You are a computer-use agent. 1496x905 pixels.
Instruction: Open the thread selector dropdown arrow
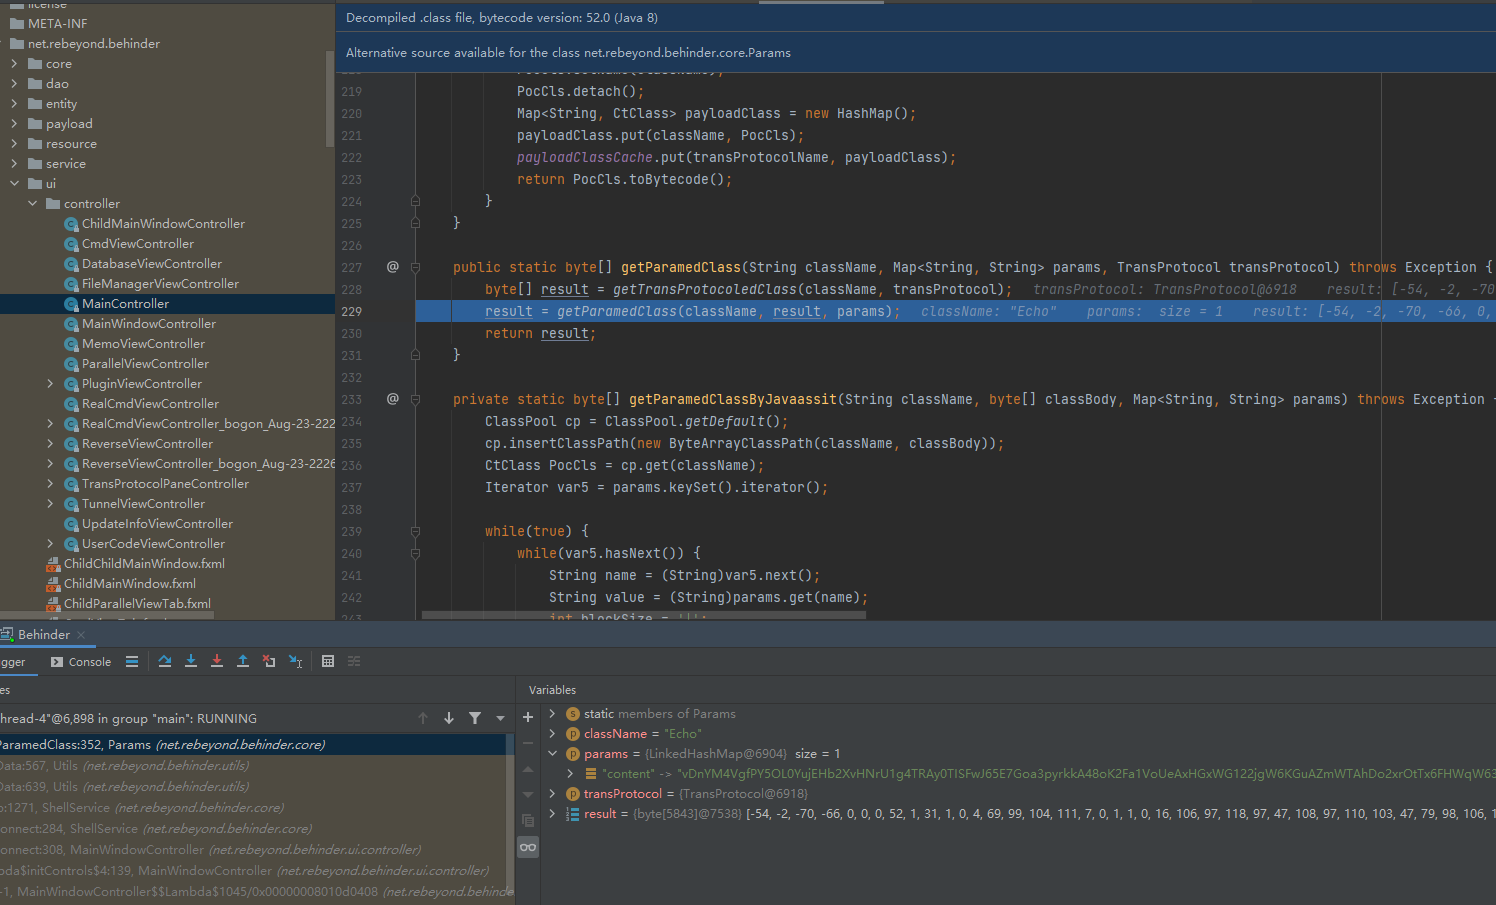click(x=500, y=718)
